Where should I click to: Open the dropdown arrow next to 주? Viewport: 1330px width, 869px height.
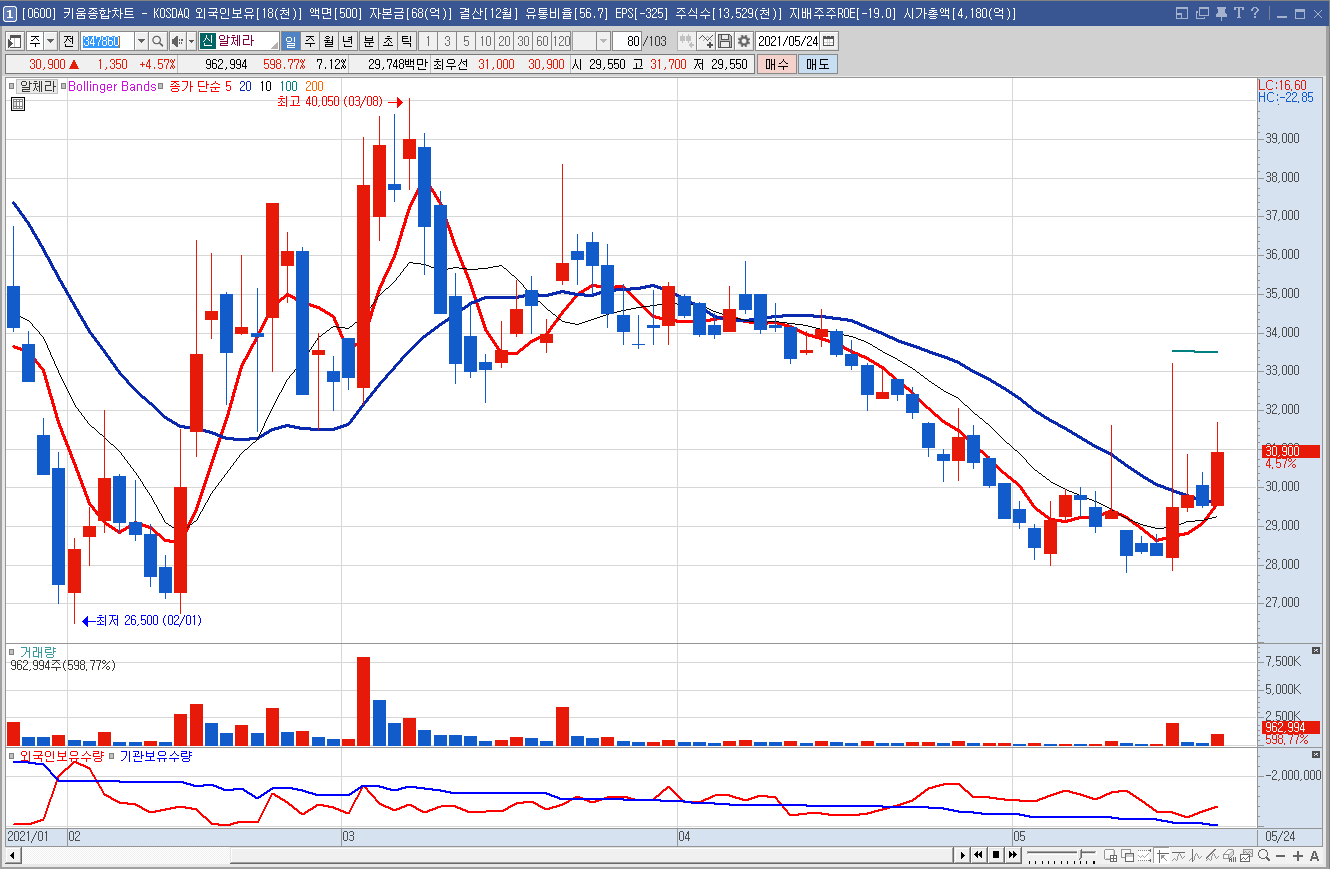(x=50, y=41)
